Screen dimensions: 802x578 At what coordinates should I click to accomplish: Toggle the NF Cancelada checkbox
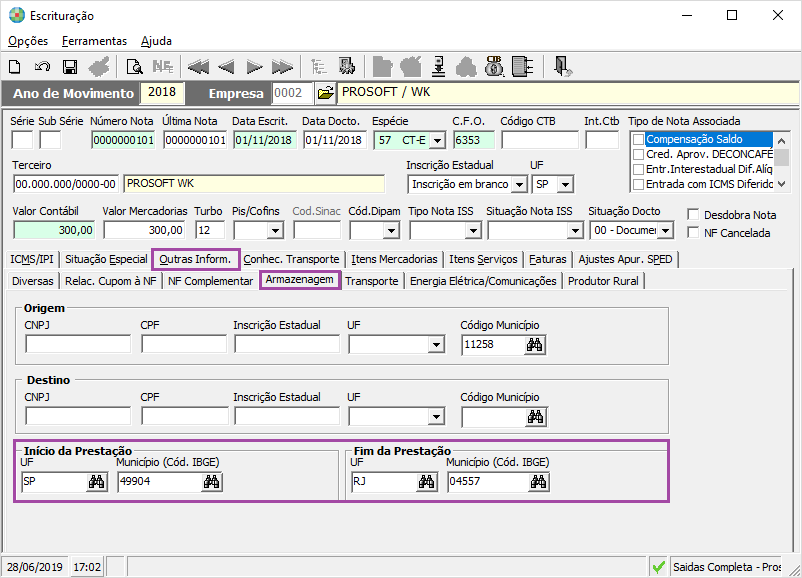694,233
